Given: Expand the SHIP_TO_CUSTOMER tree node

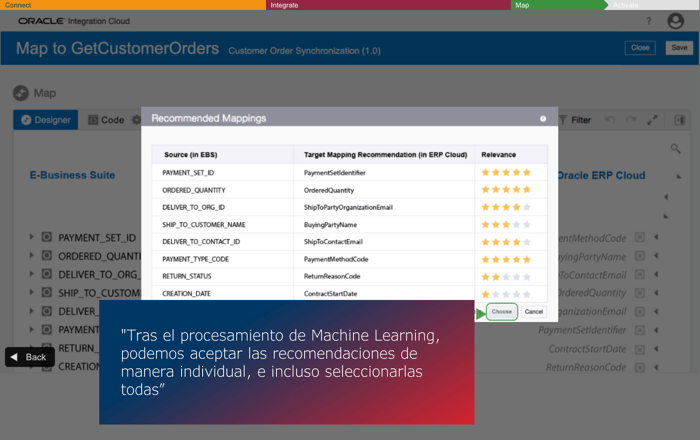Looking at the screenshot, I should pos(31,292).
